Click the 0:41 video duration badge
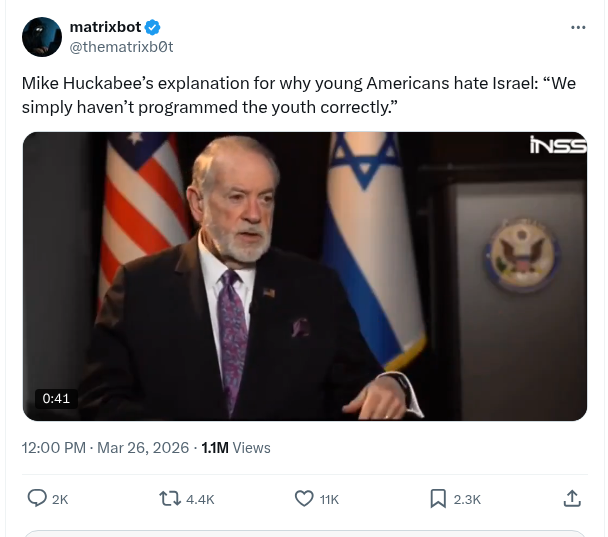Screen dimensions: 608x537 [x=57, y=398]
